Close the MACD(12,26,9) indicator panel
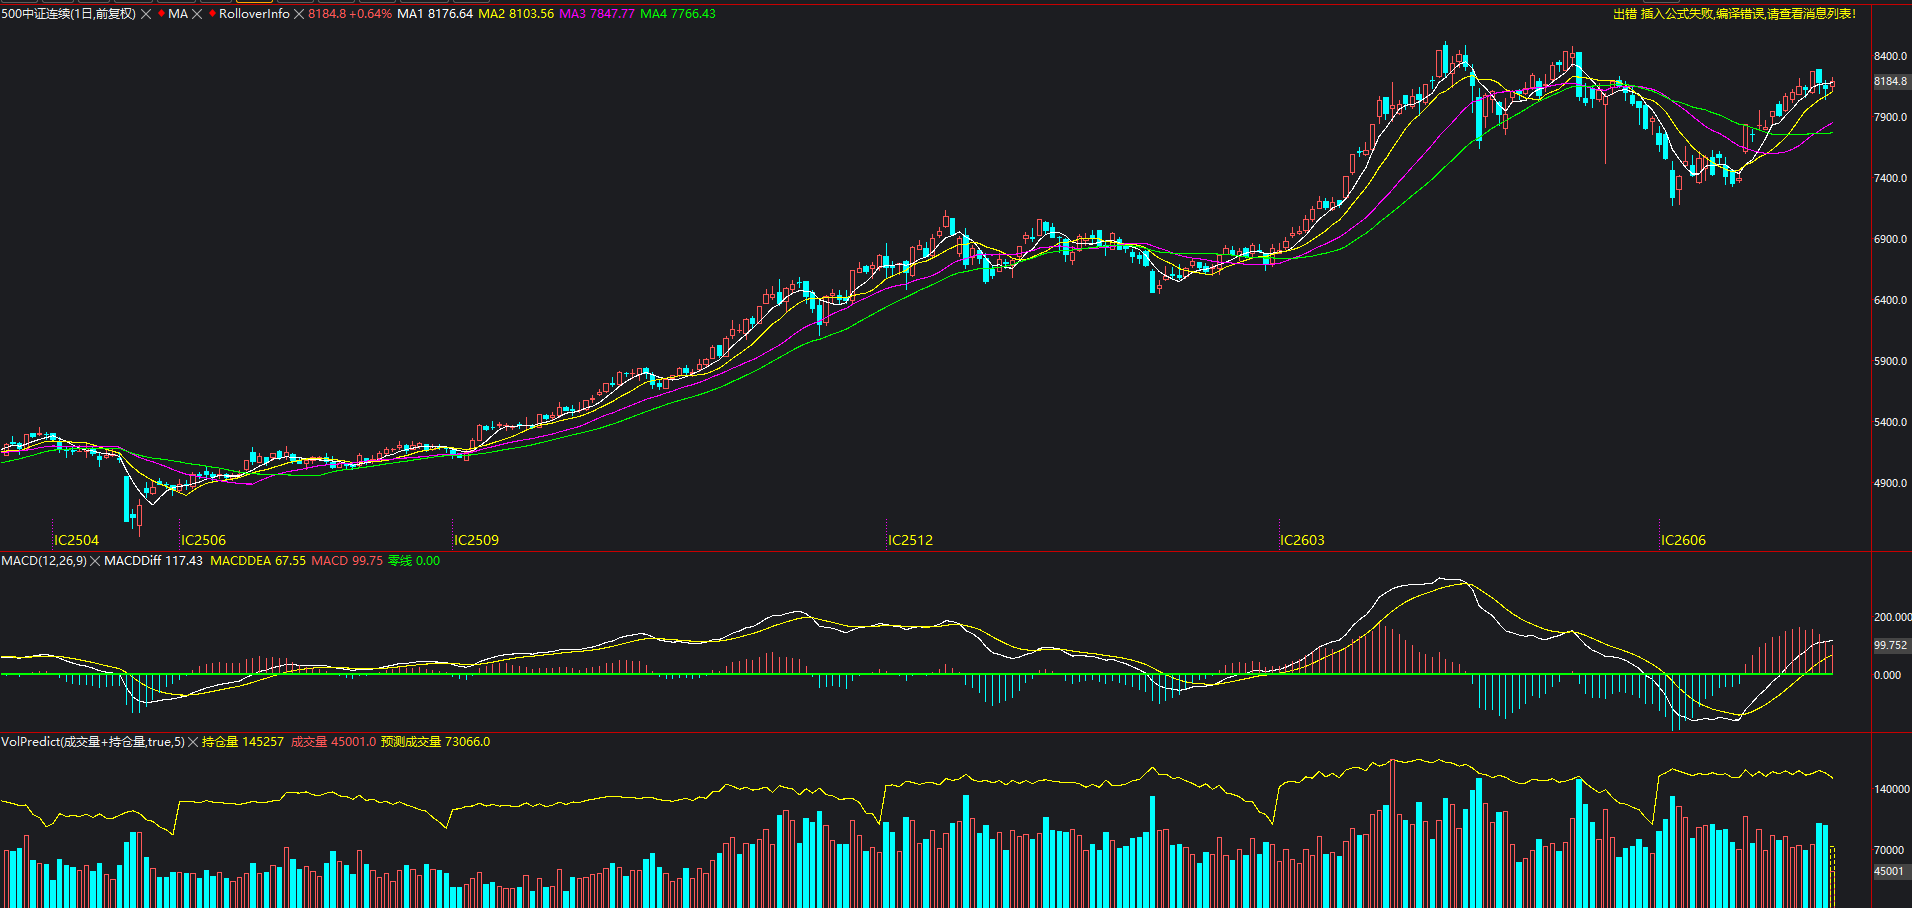Viewport: 1912px width, 908px height. pos(96,561)
